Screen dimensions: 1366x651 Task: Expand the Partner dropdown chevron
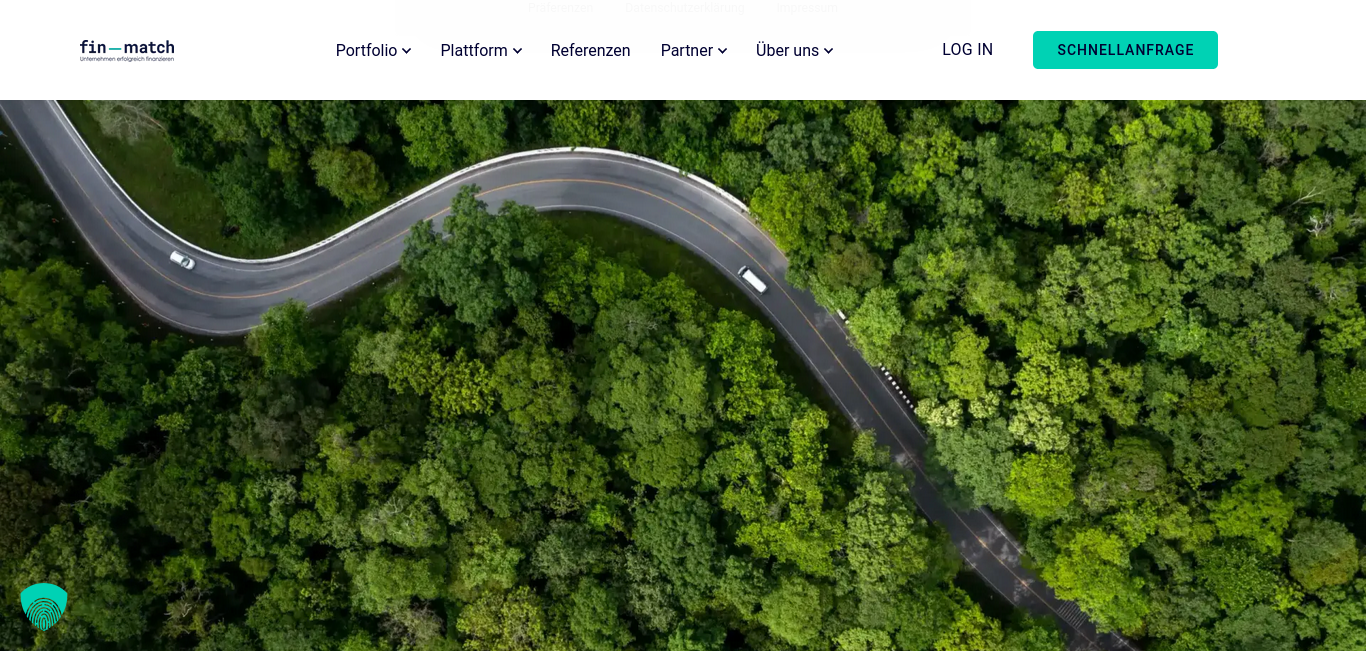pyautogui.click(x=722, y=51)
